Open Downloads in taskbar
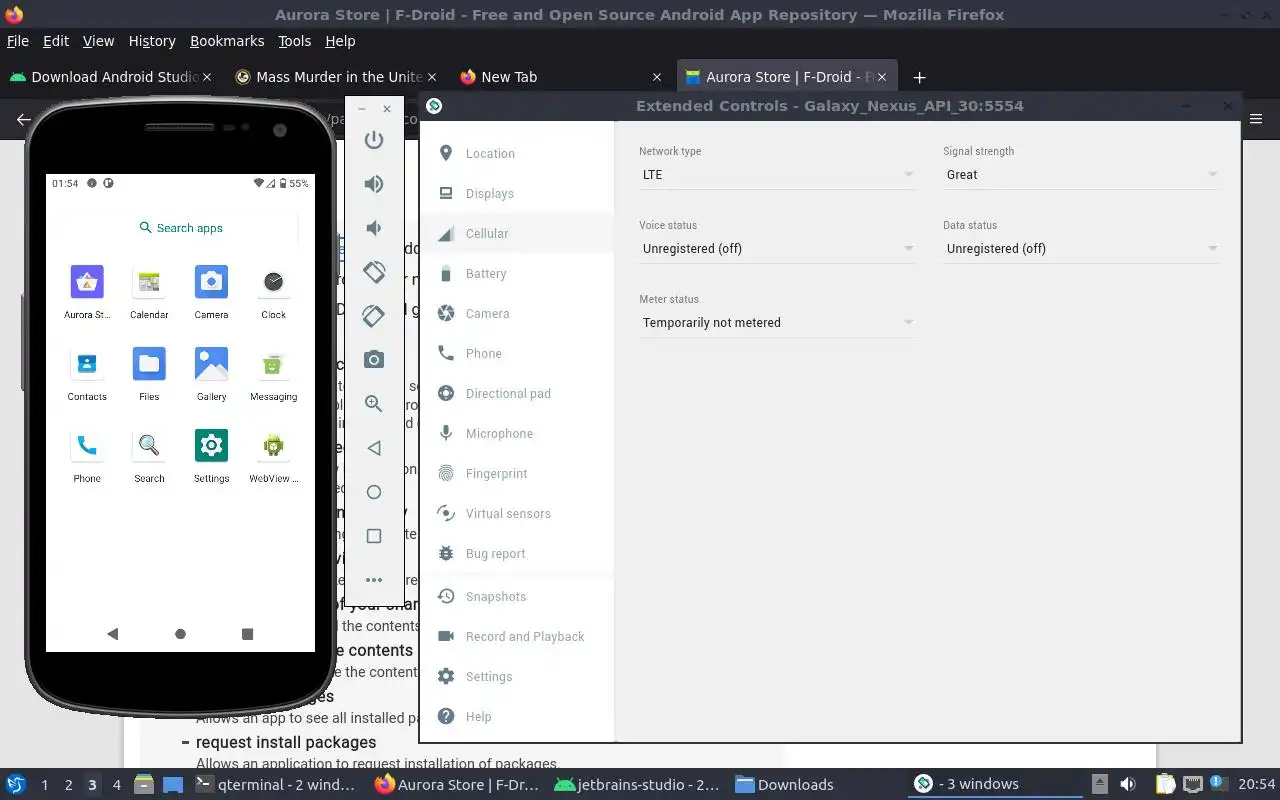 785,784
